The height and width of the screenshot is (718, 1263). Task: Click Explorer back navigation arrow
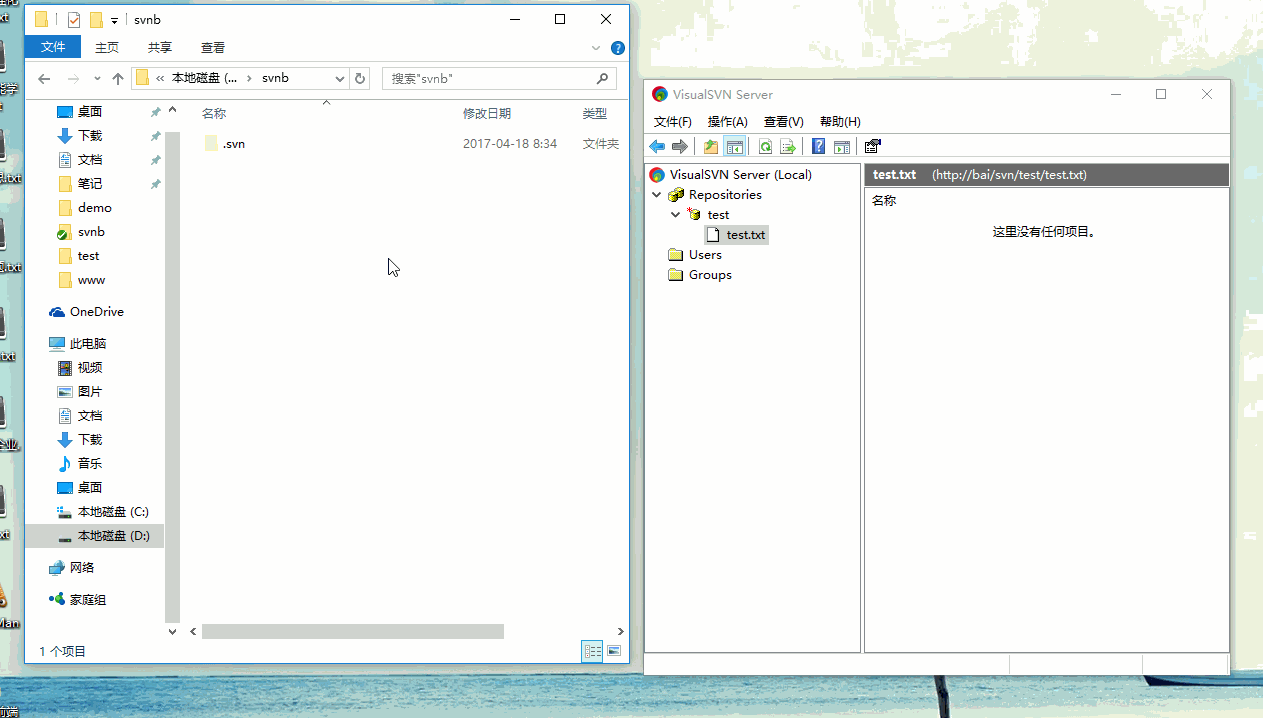(44, 78)
